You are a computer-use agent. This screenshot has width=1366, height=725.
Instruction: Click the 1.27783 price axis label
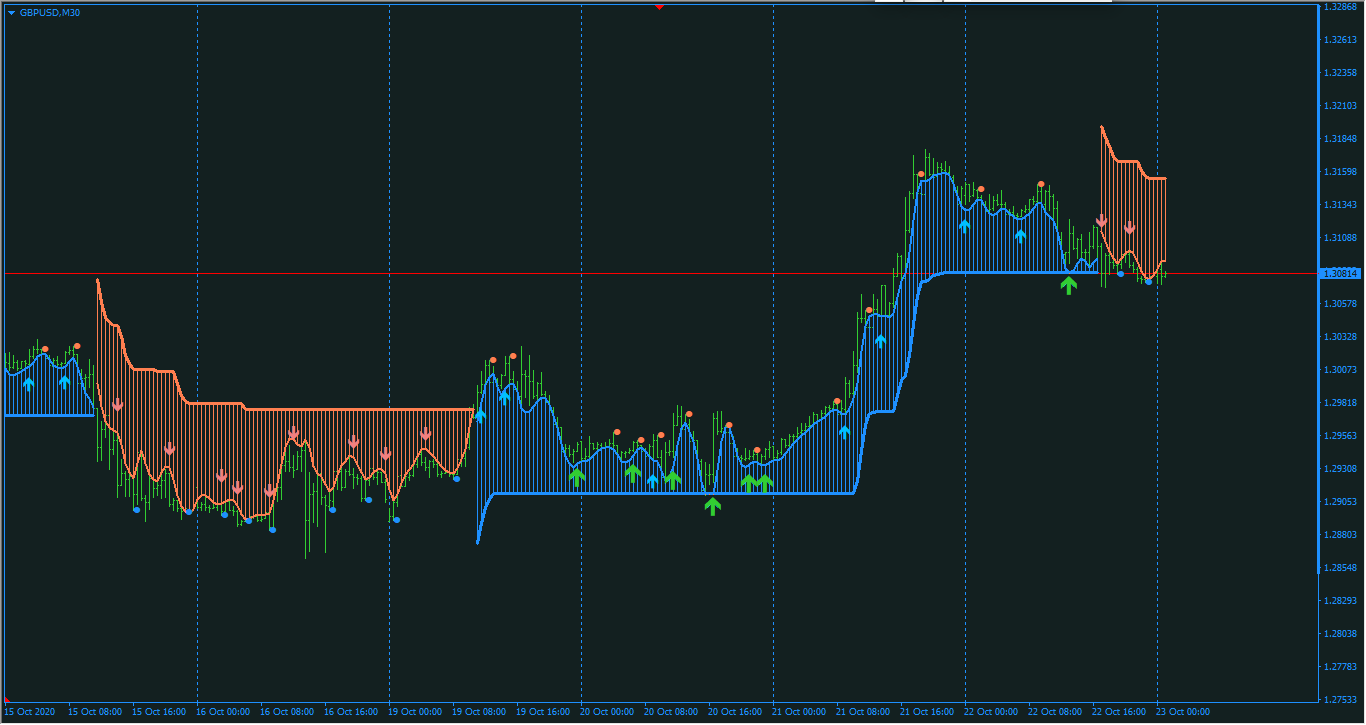click(1339, 667)
